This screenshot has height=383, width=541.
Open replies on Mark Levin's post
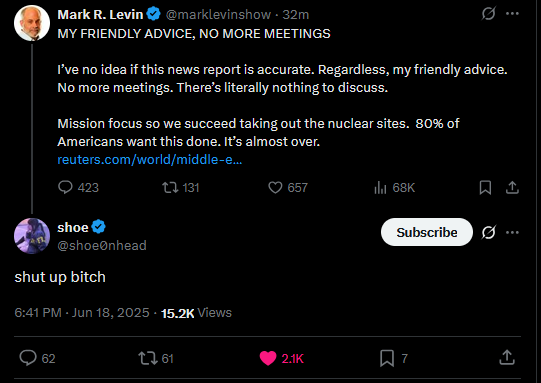pyautogui.click(x=65, y=187)
